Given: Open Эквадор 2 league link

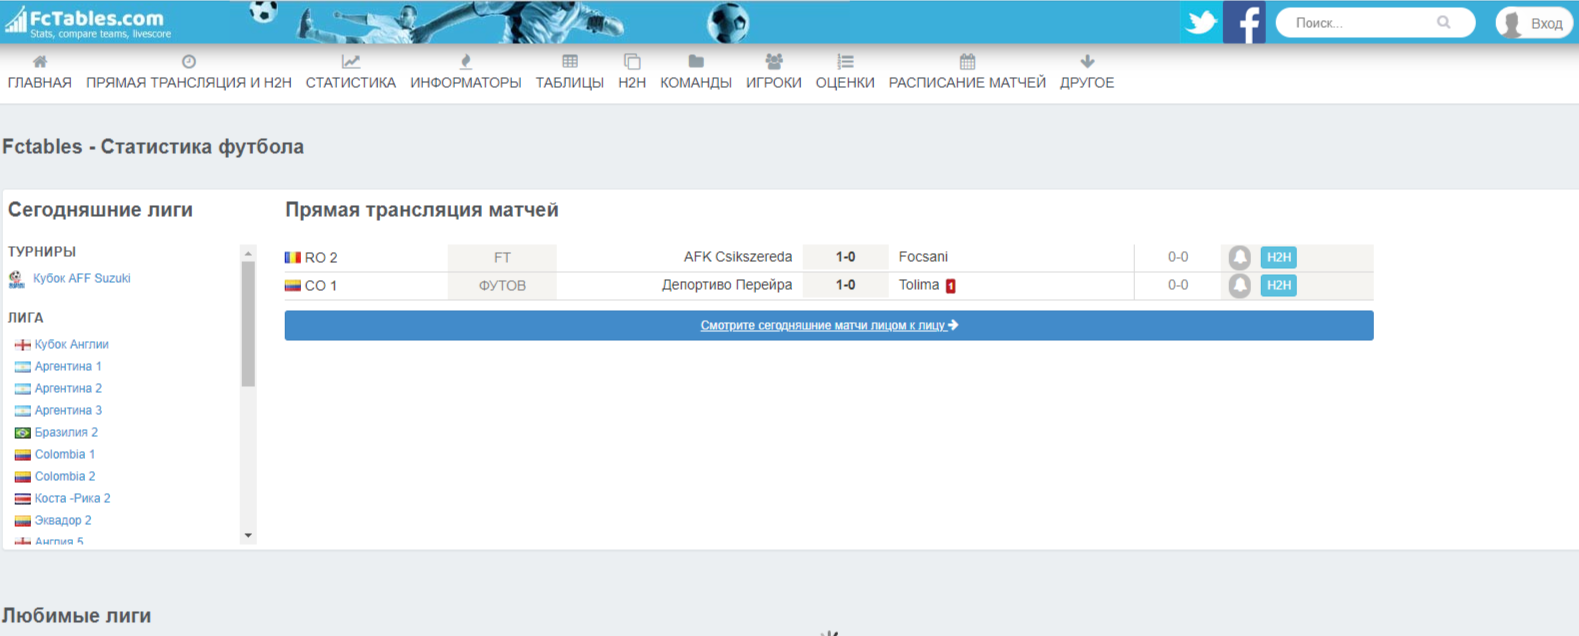Looking at the screenshot, I should pyautogui.click(x=63, y=520).
